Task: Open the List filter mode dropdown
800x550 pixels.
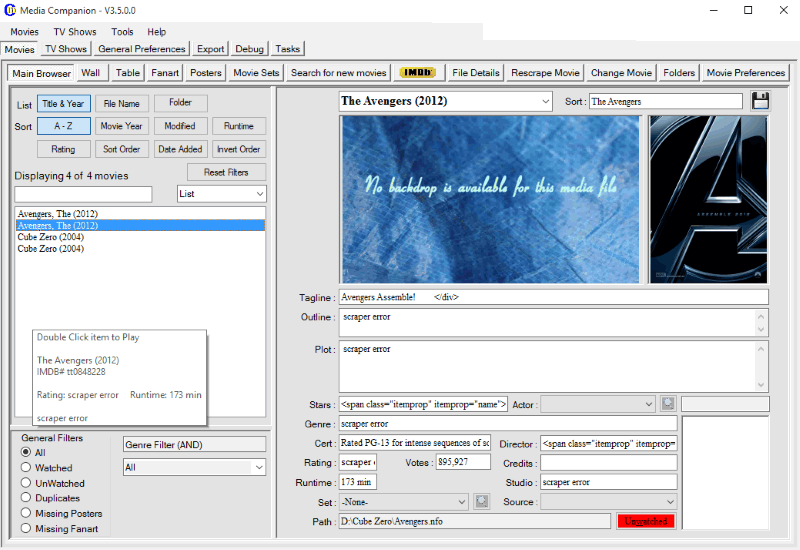Action: tap(222, 194)
